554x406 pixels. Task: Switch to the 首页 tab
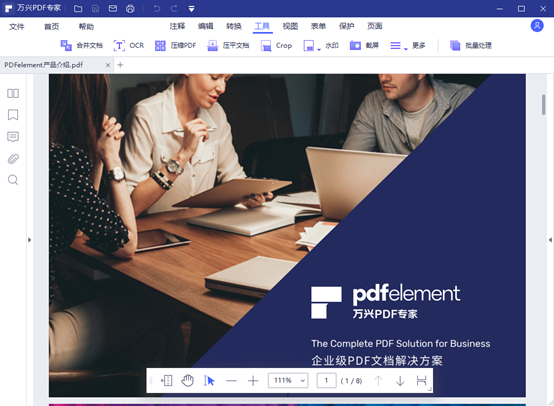[52, 27]
